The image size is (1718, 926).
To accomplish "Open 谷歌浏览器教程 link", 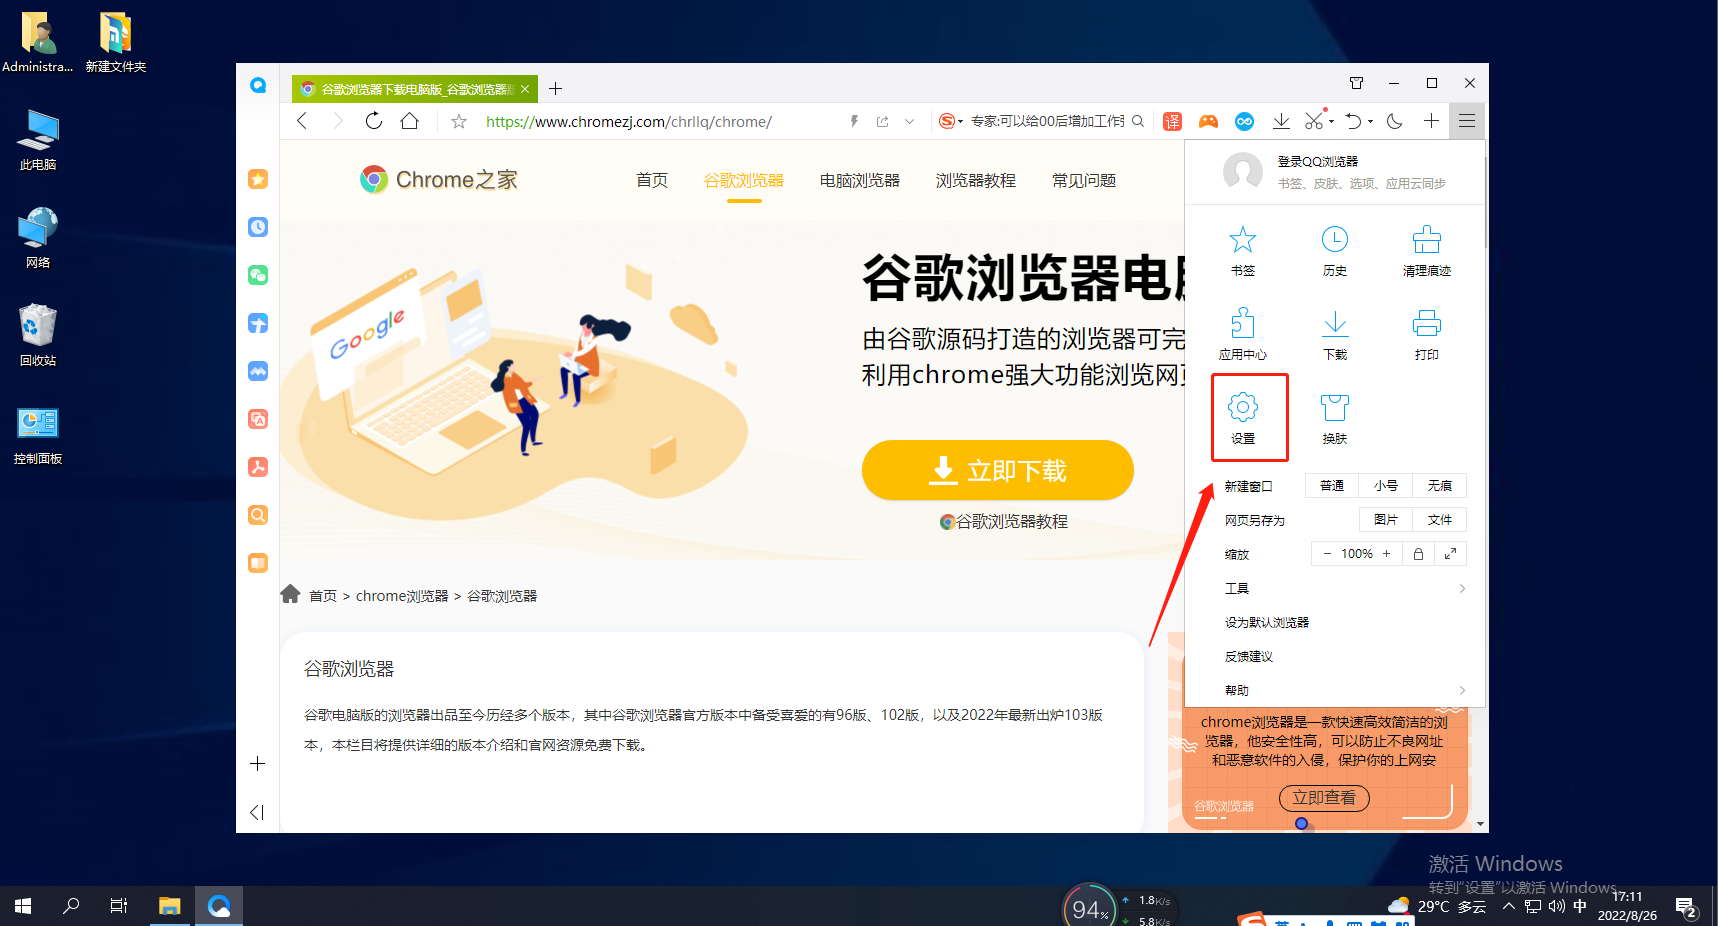I will (1004, 521).
